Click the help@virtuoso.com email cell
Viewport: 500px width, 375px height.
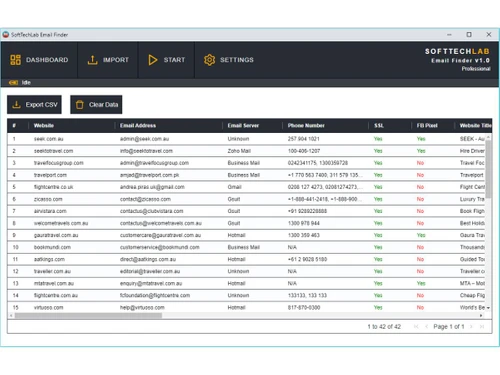click(x=142, y=307)
